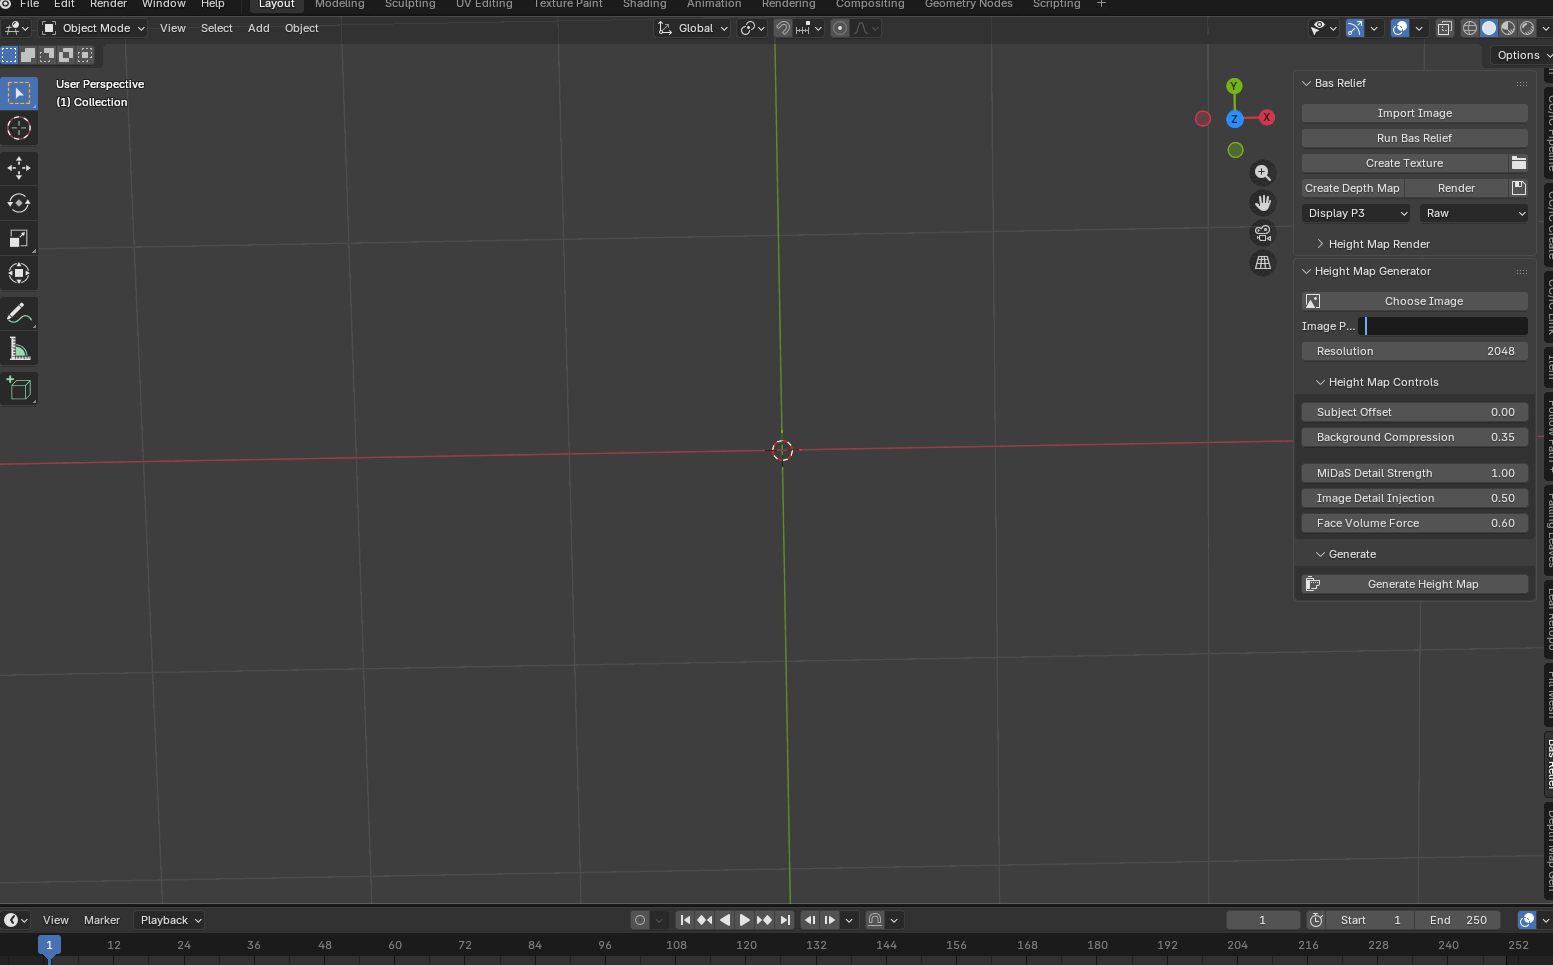Play the animation in reverse

pyautogui.click(x=725, y=920)
